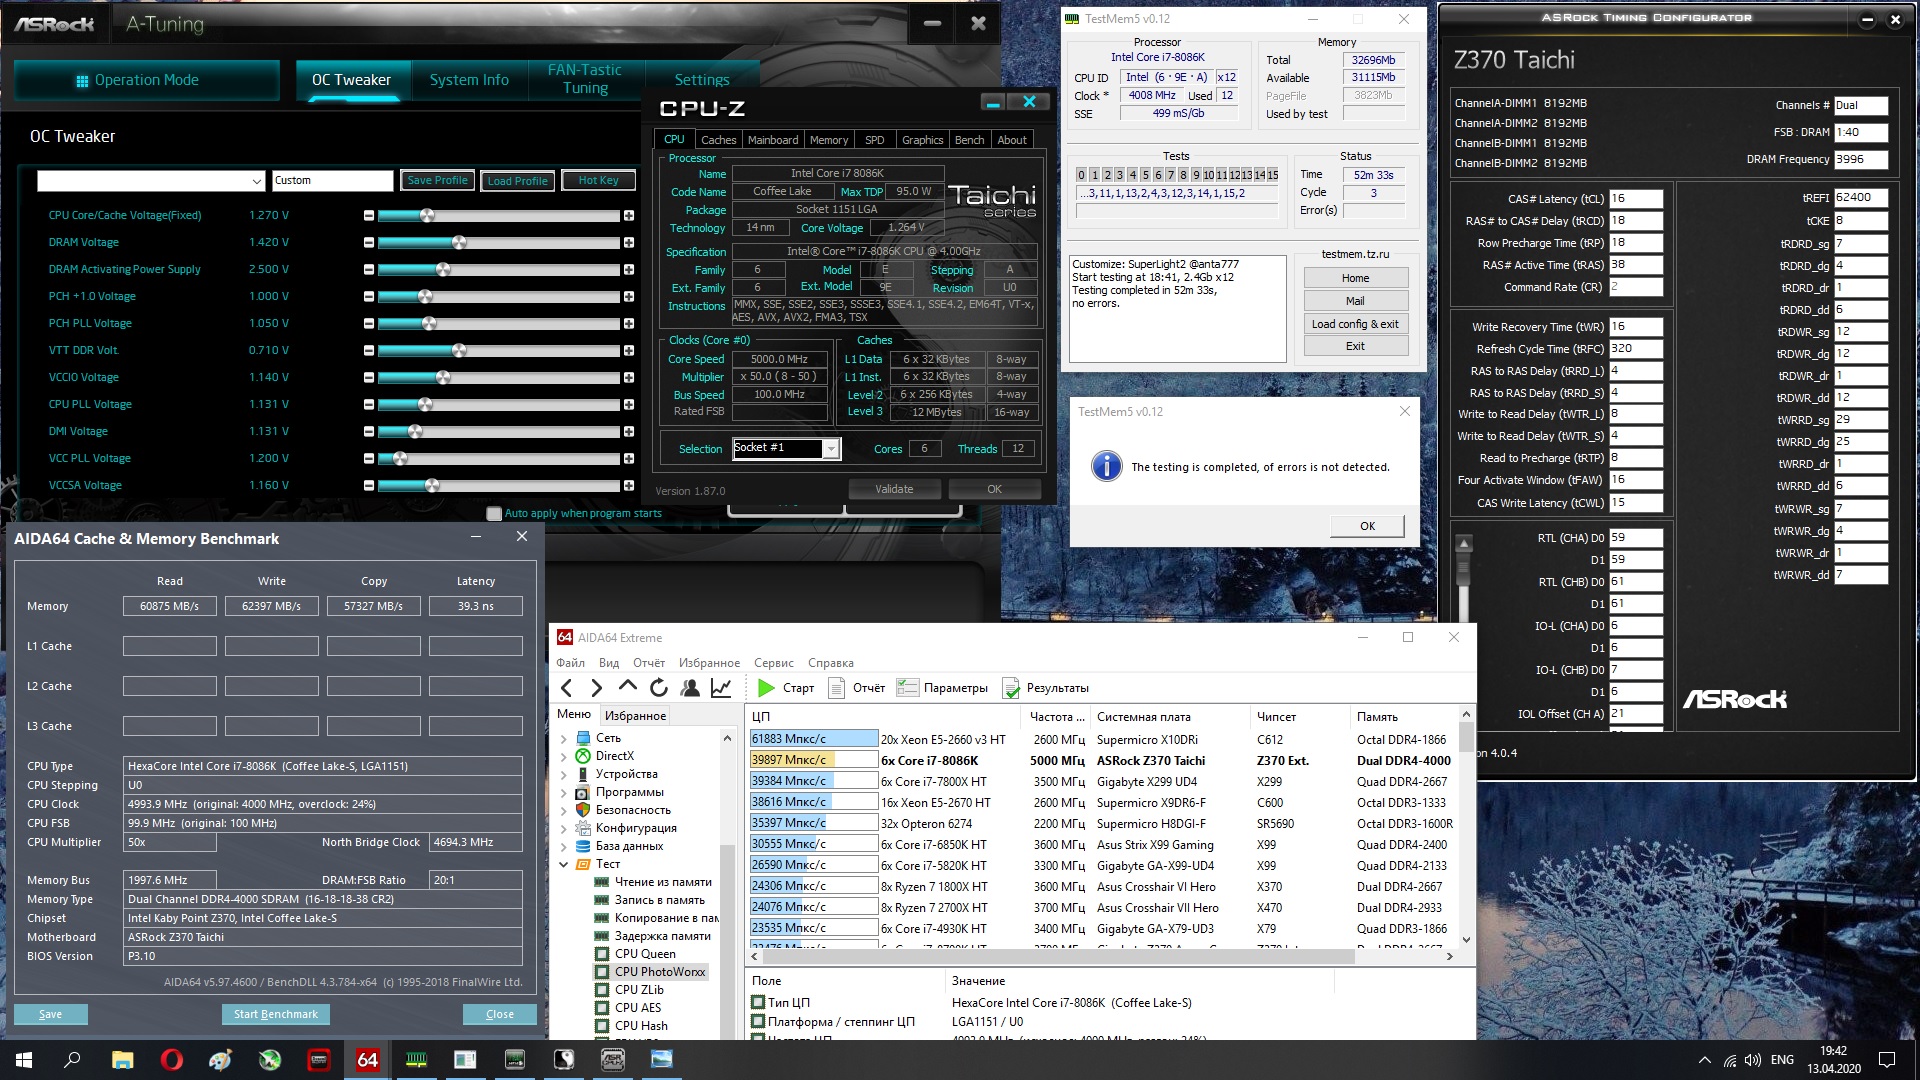Collapse the Тест tree node
The height and width of the screenshot is (1080, 1920).
(x=564, y=864)
